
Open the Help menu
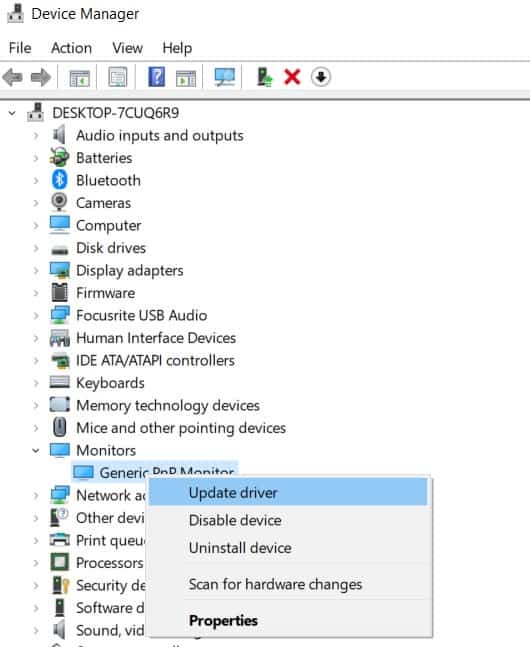click(177, 48)
